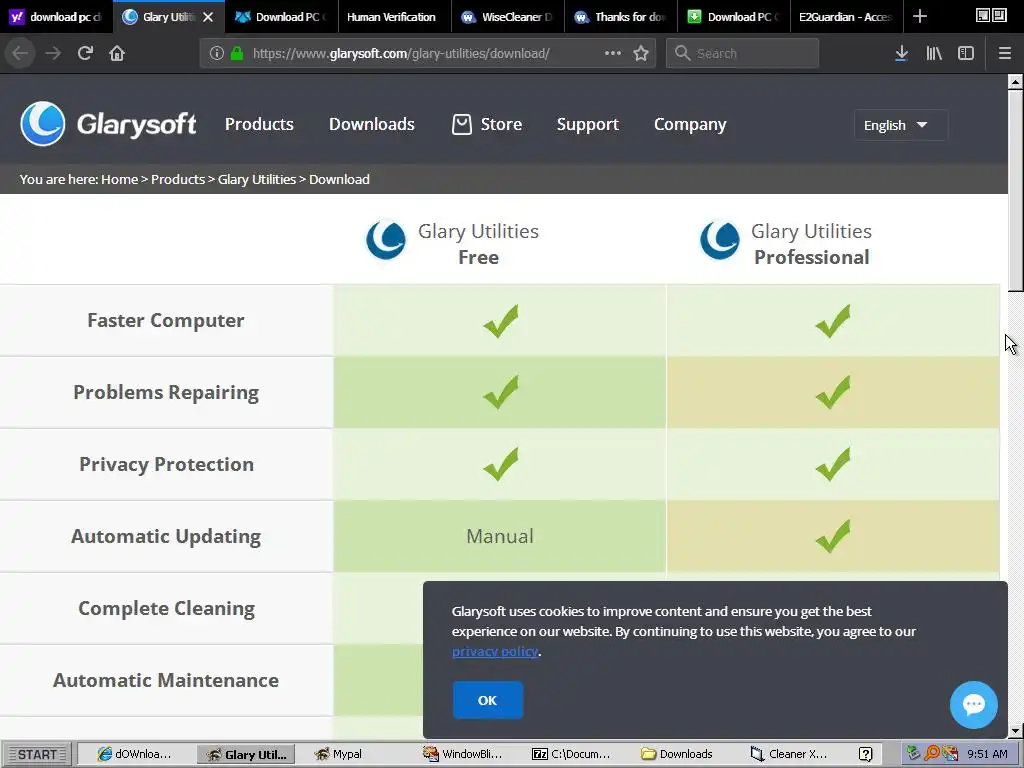Open the browser hamburger menu
The width and height of the screenshot is (1024, 768).
point(1004,53)
